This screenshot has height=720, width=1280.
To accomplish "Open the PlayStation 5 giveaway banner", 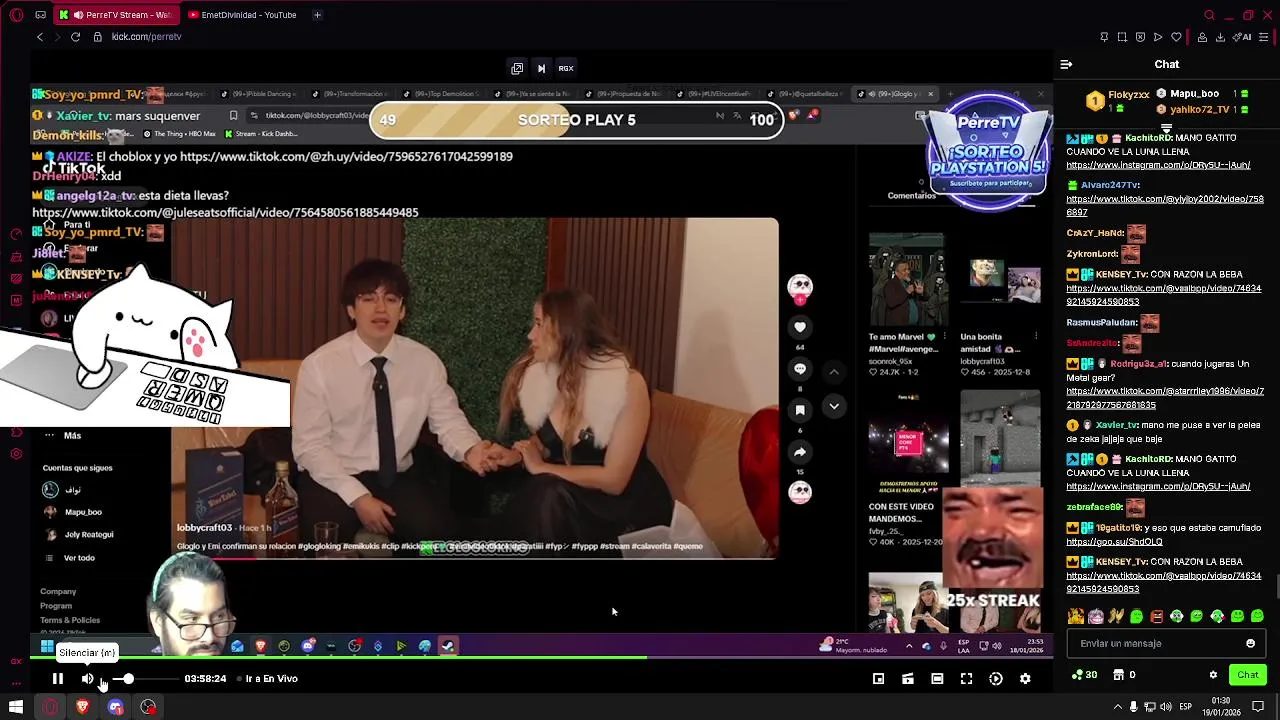I will [x=988, y=152].
